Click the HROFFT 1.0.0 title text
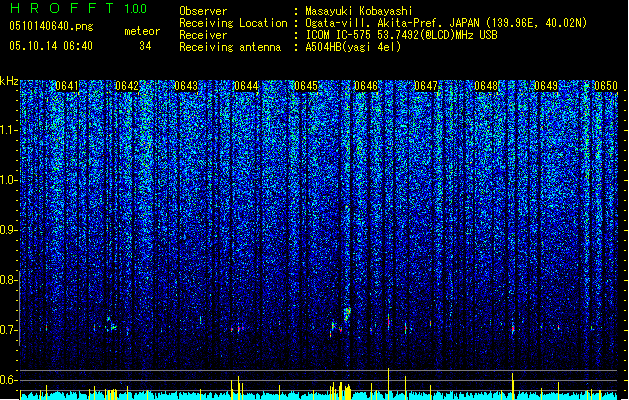629x400 pixels. 78,8
